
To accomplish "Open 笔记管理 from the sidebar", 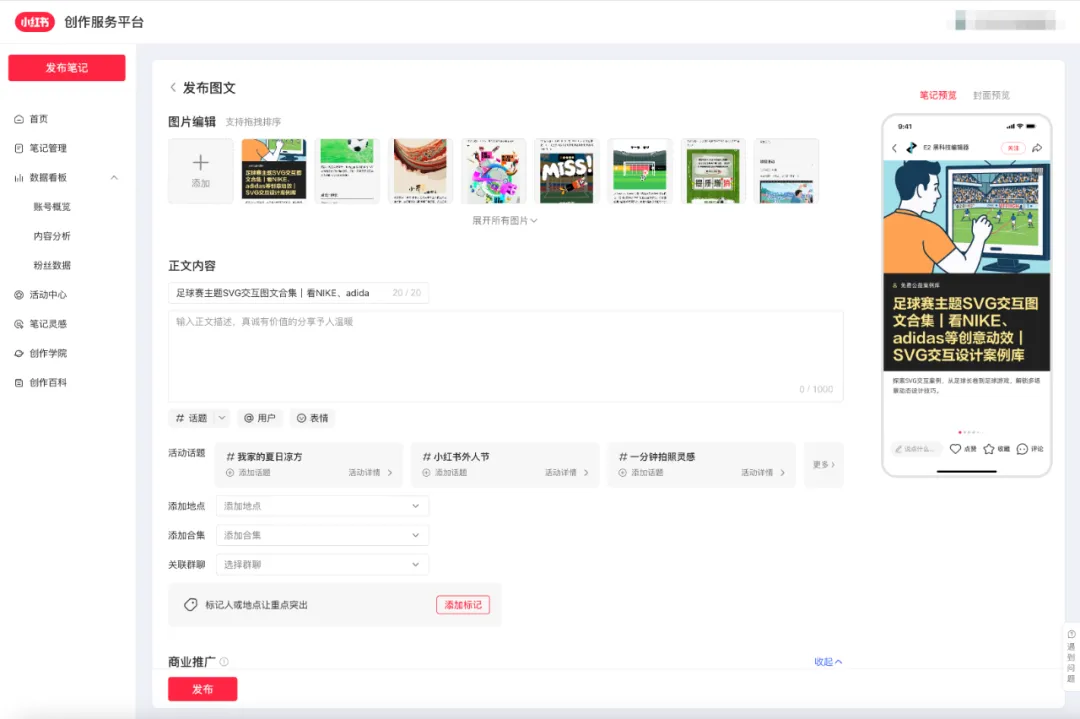I will click(x=46, y=147).
